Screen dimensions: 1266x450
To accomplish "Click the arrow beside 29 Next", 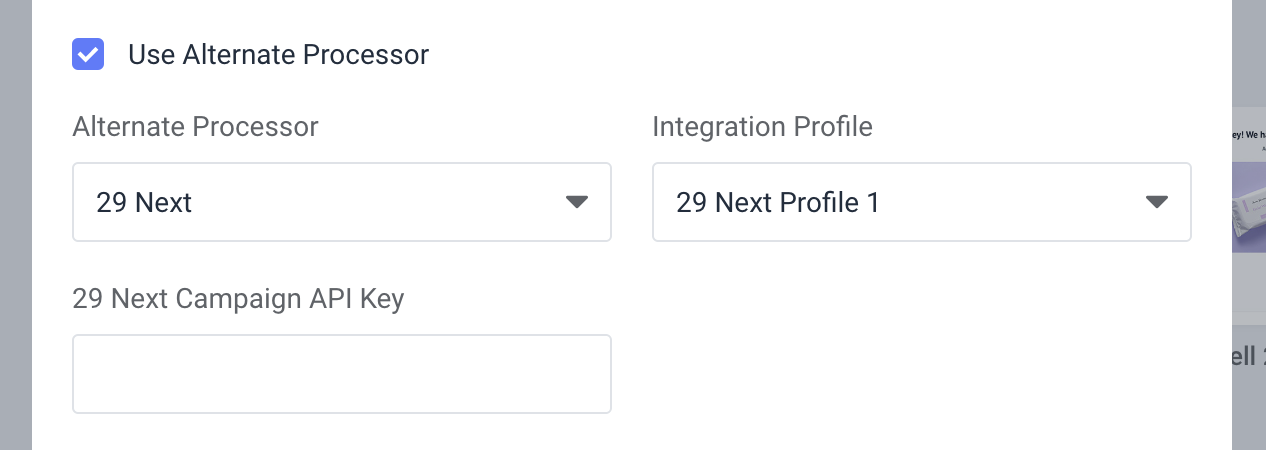I will (x=576, y=202).
